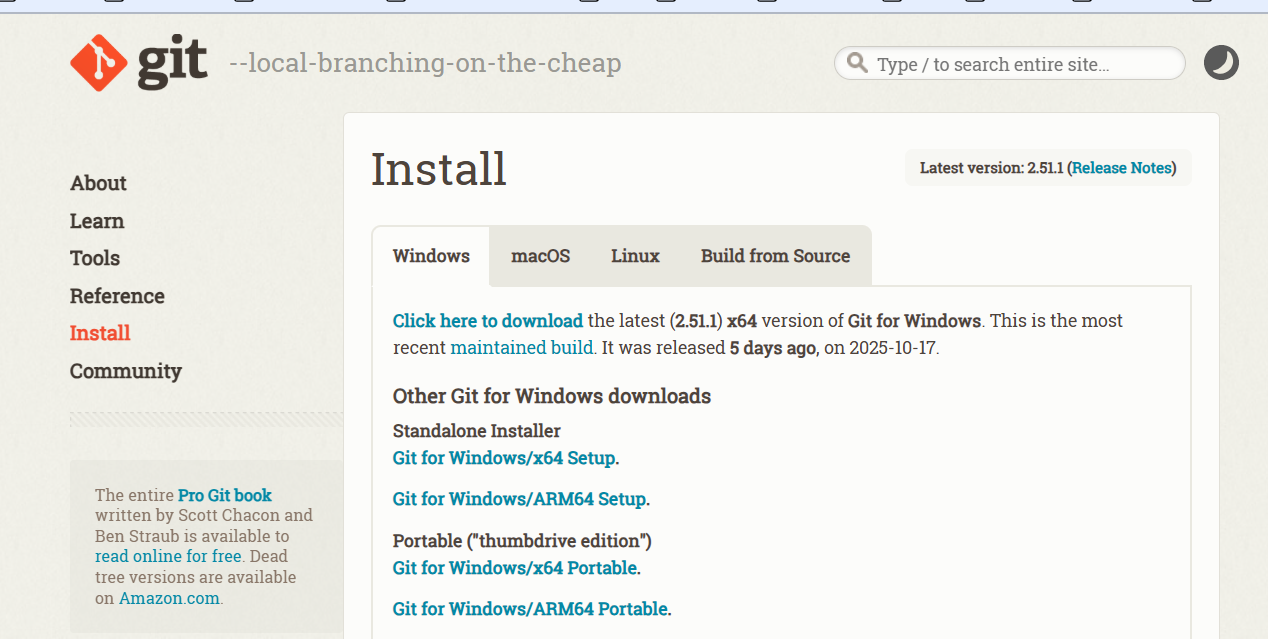The height and width of the screenshot is (639, 1268).
Task: Click the 'Install' page heading
Action: click(x=439, y=169)
